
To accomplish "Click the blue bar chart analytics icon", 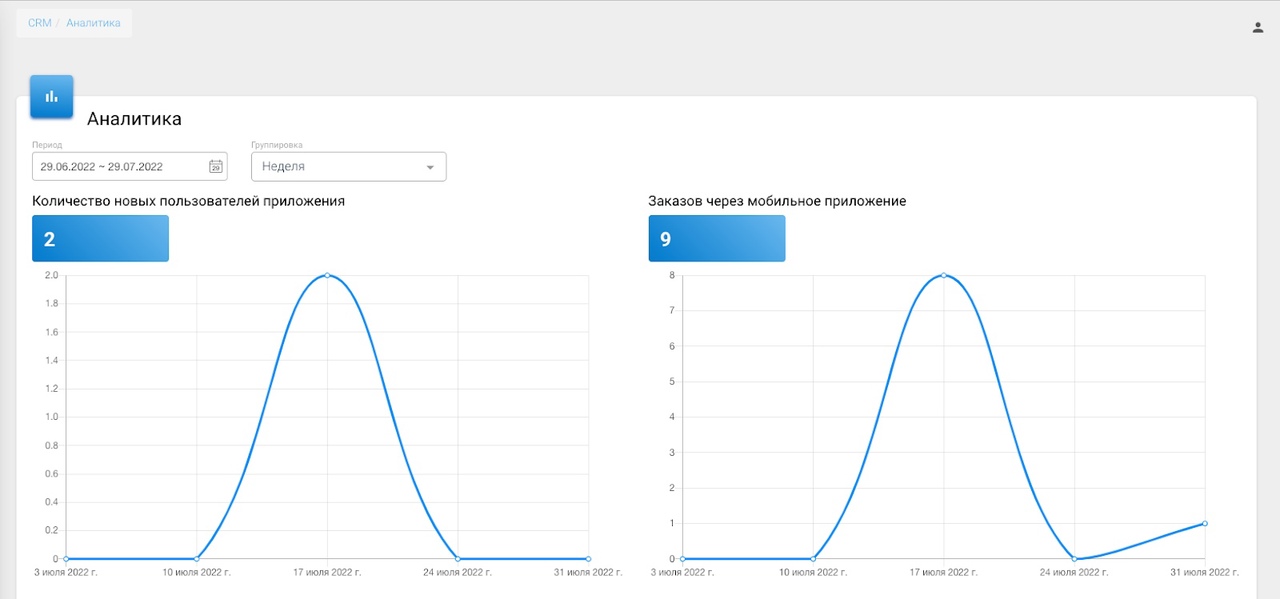I will tap(51, 96).
